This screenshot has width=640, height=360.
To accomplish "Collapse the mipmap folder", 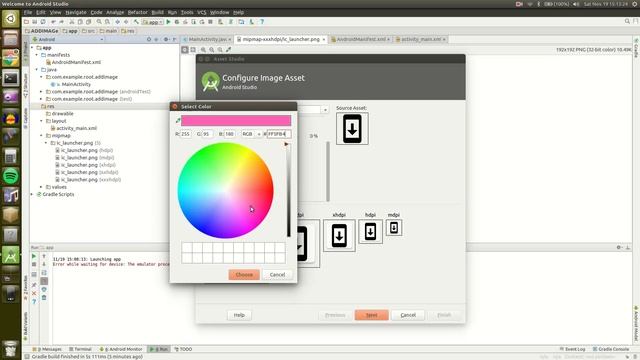I will [x=41, y=136].
